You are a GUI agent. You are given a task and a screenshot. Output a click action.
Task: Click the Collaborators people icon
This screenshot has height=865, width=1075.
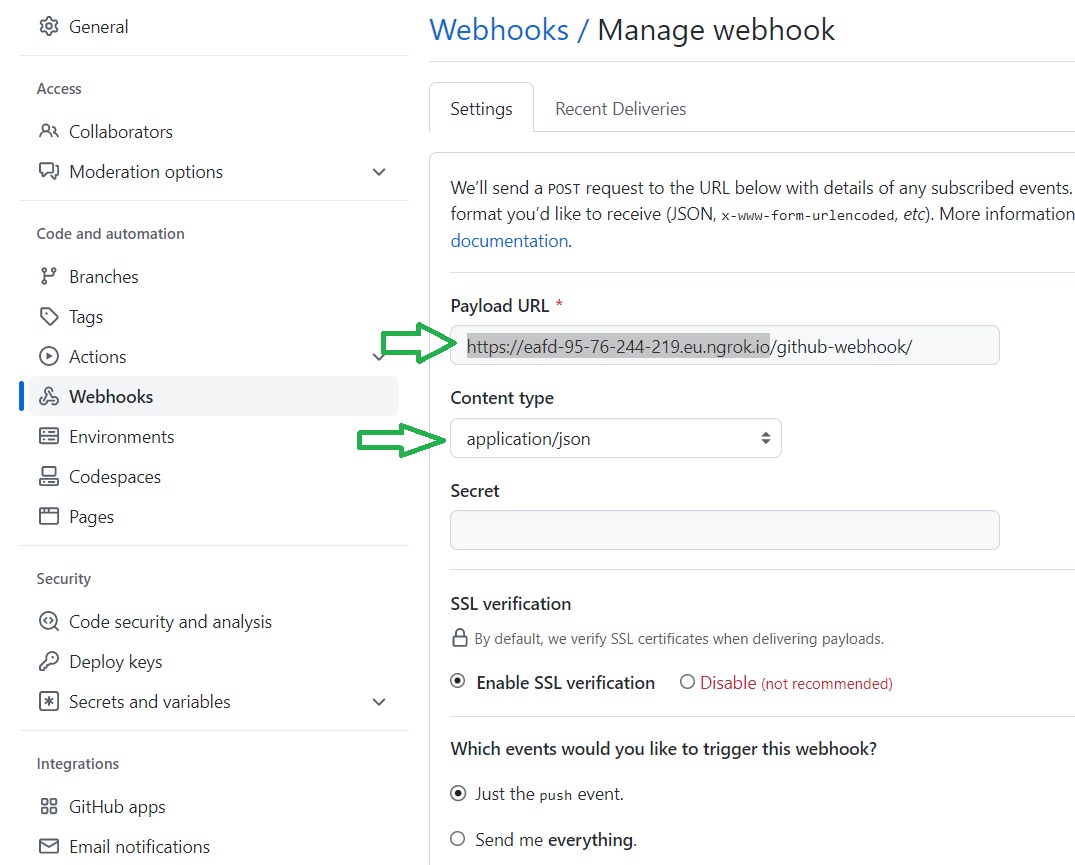(x=48, y=132)
